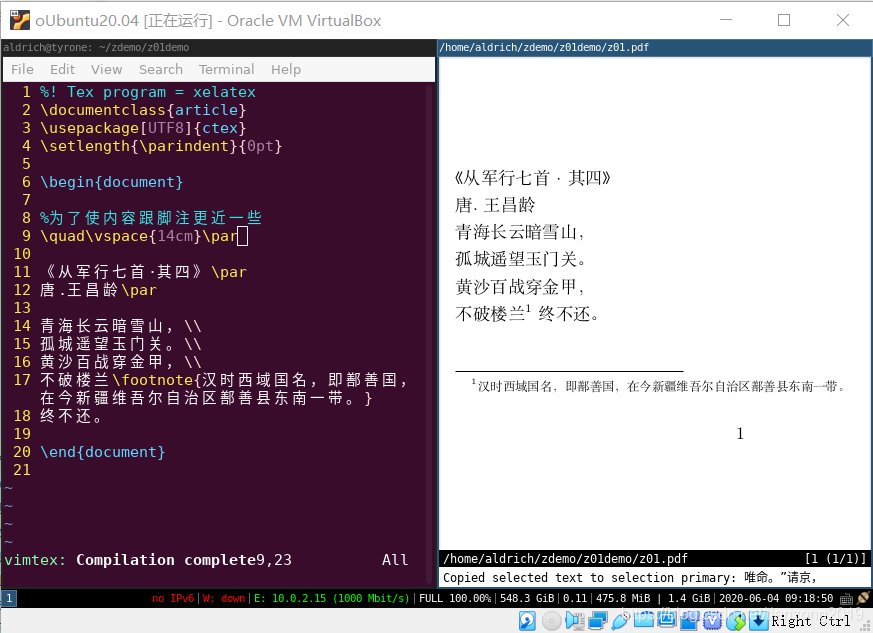Image resolution: width=873 pixels, height=633 pixels.
Task: Click the PDF poem title '《从军行七首·其四》'
Action: coord(532,178)
